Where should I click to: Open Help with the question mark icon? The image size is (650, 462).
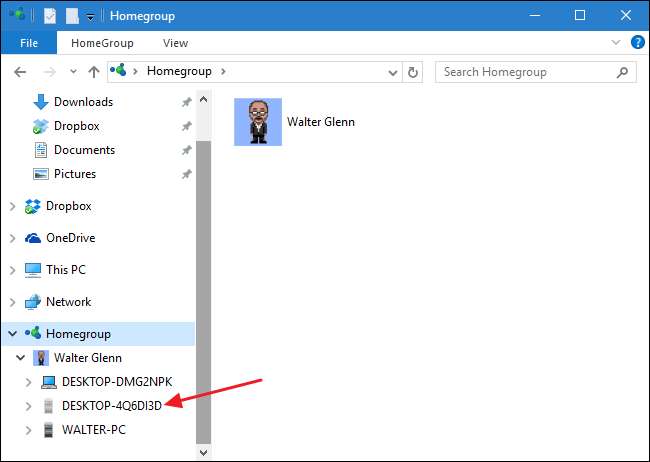coord(638,42)
